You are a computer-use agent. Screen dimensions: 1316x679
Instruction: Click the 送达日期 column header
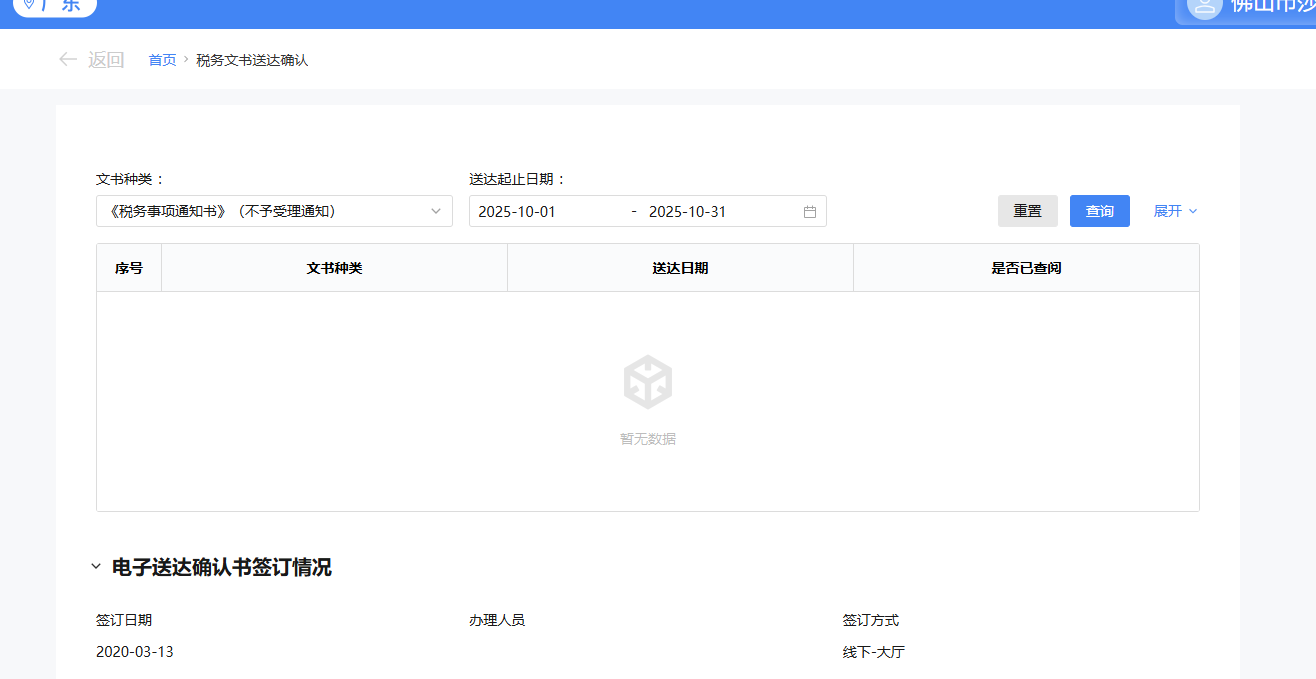coord(680,268)
